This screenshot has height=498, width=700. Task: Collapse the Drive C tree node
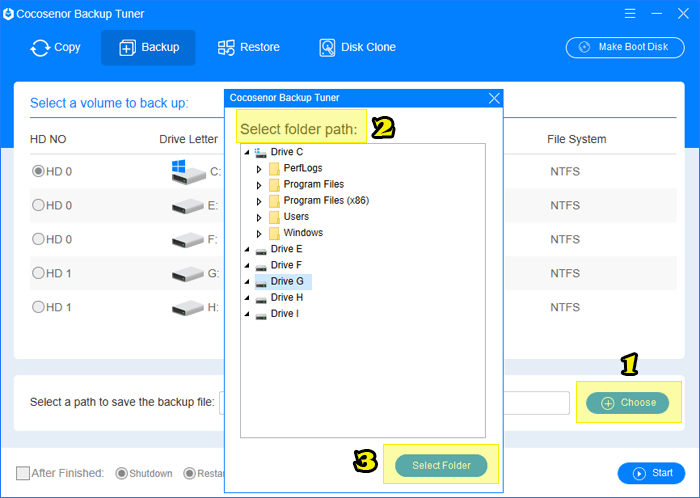pos(247,153)
